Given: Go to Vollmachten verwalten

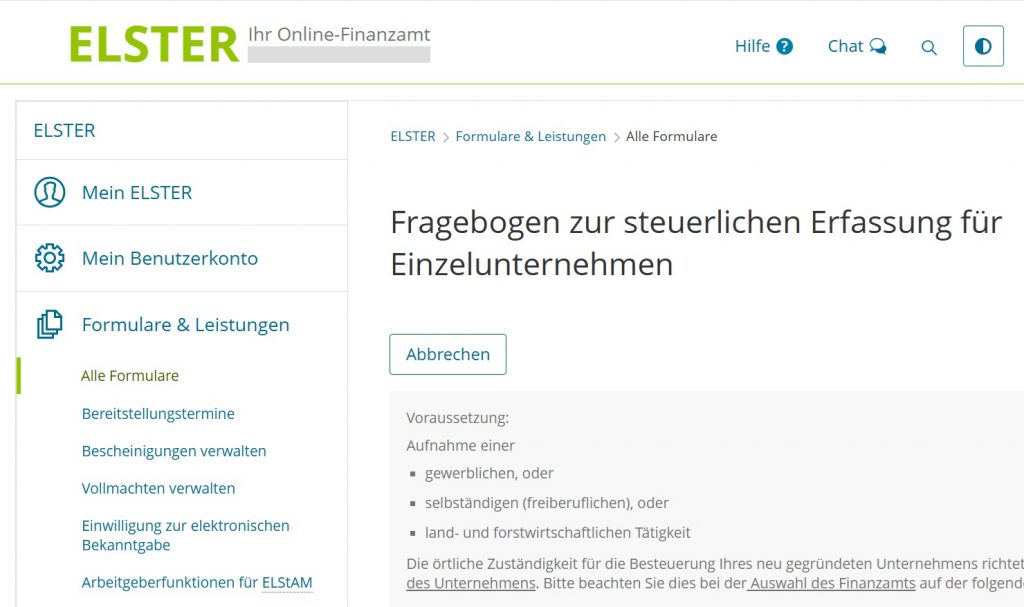Looking at the screenshot, I should coord(158,488).
